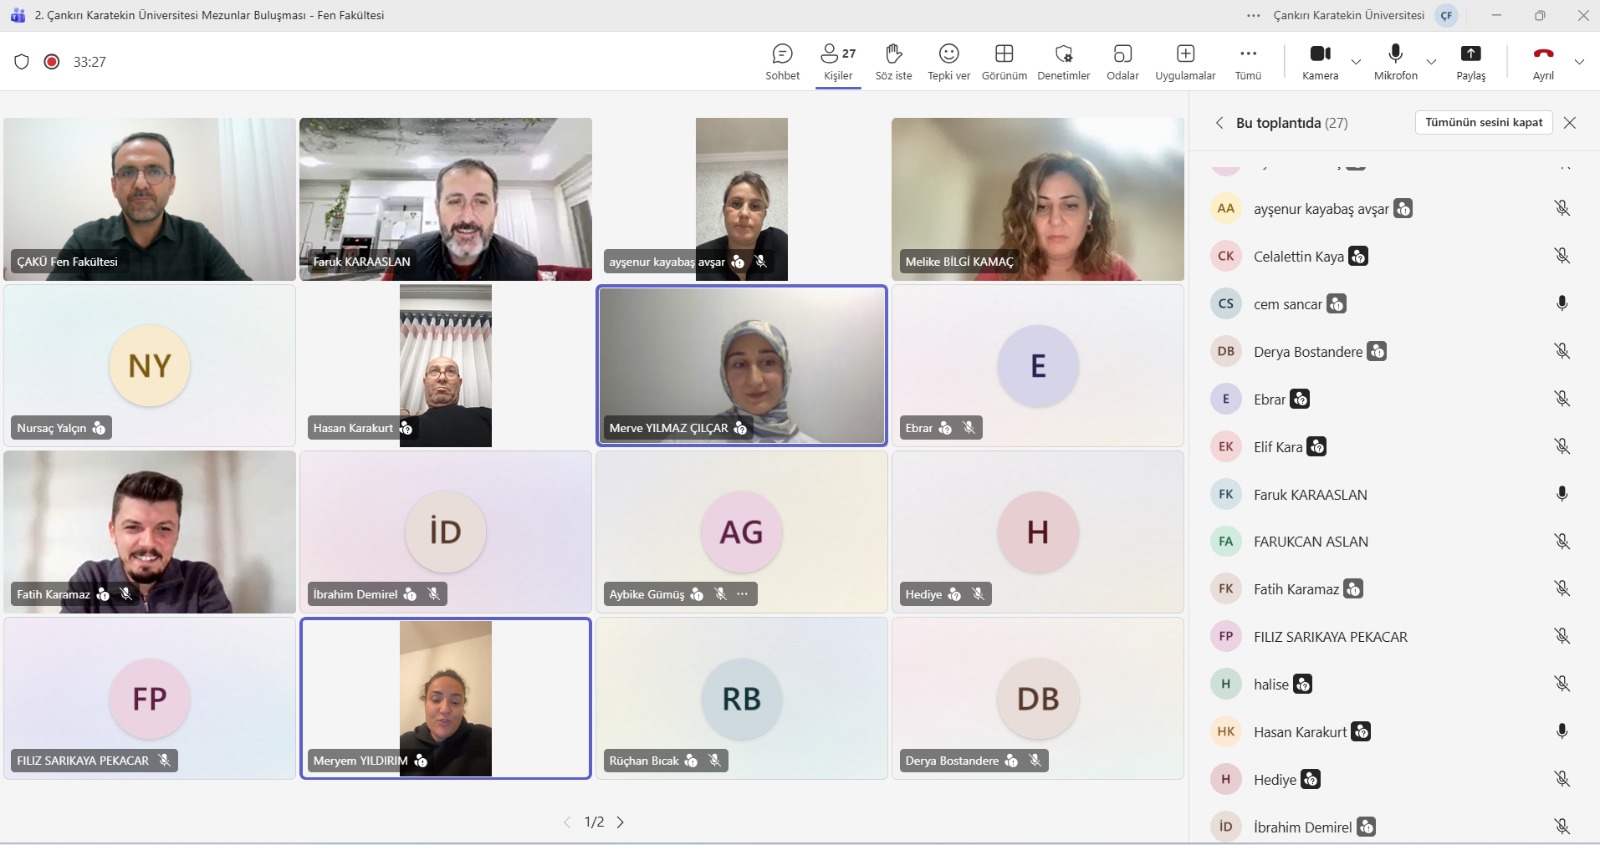Click the Tümünün sesini kapat button
The height and width of the screenshot is (845, 1600).
coord(1483,122)
